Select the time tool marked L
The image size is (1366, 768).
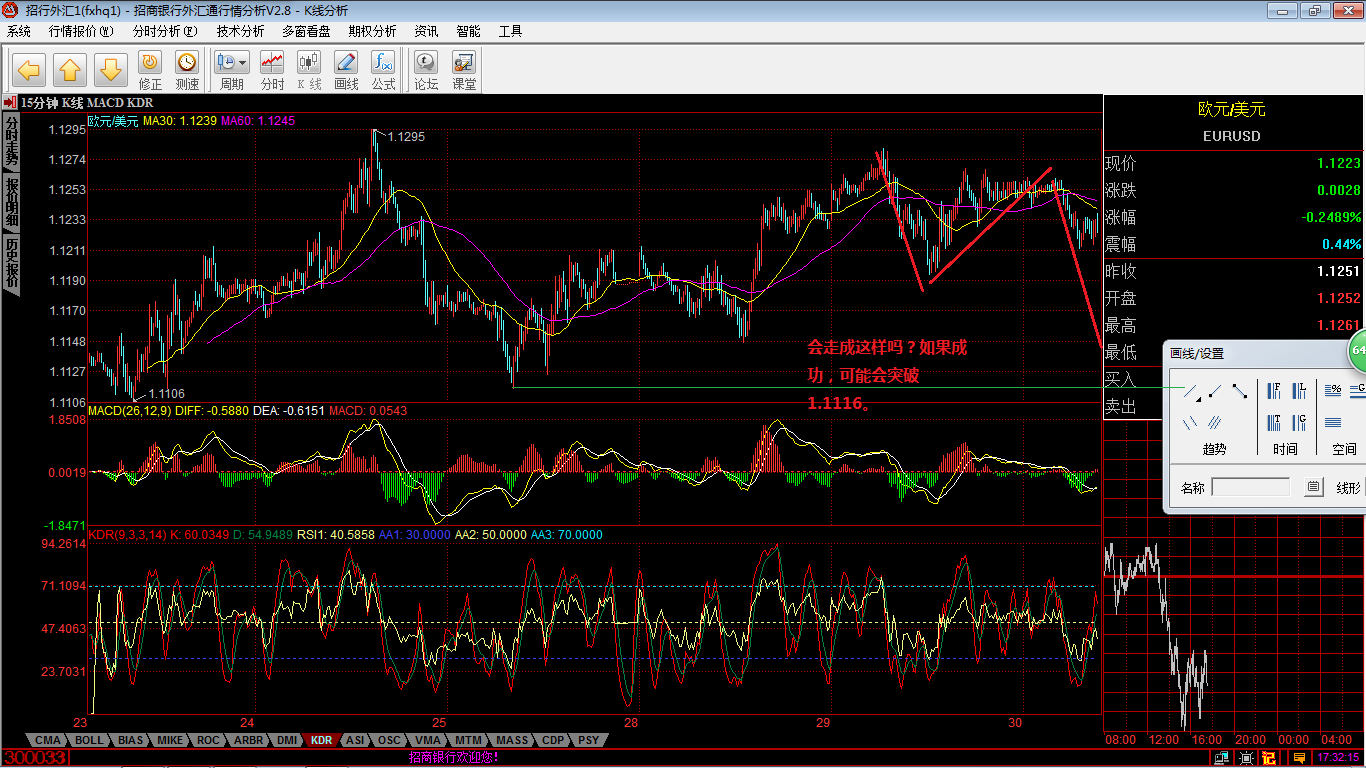[1299, 391]
